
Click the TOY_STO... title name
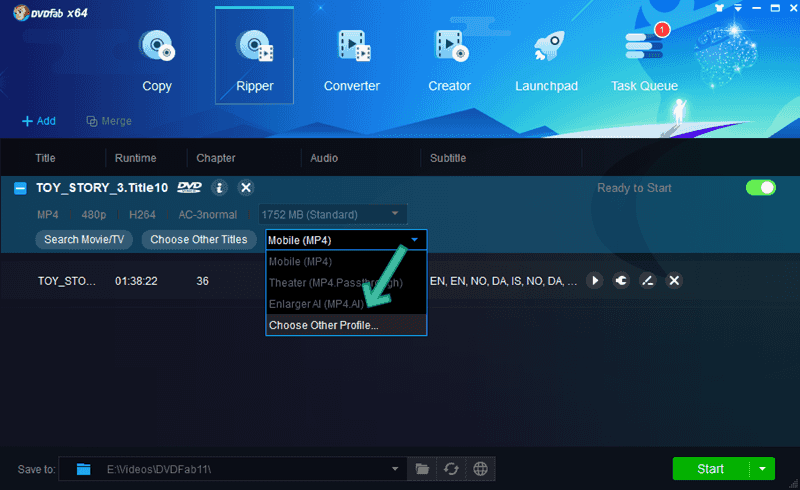pyautogui.click(x=67, y=281)
